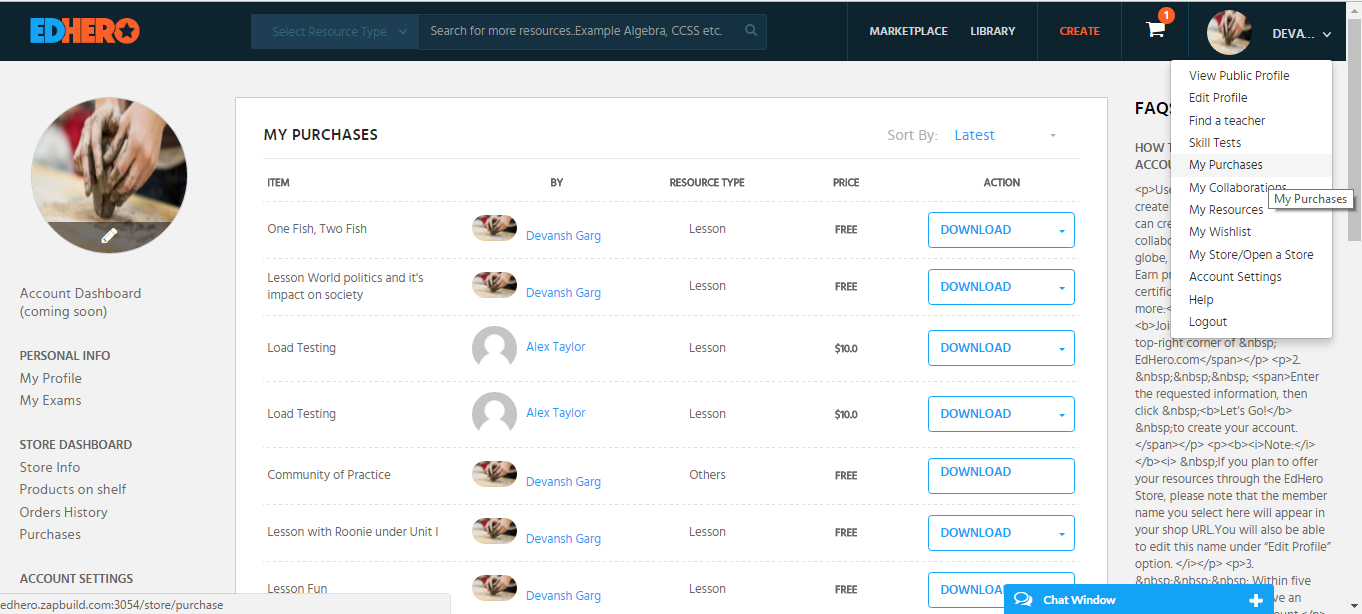The image size is (1362, 614).
Task: Open the shopping cart icon
Action: (1155, 29)
